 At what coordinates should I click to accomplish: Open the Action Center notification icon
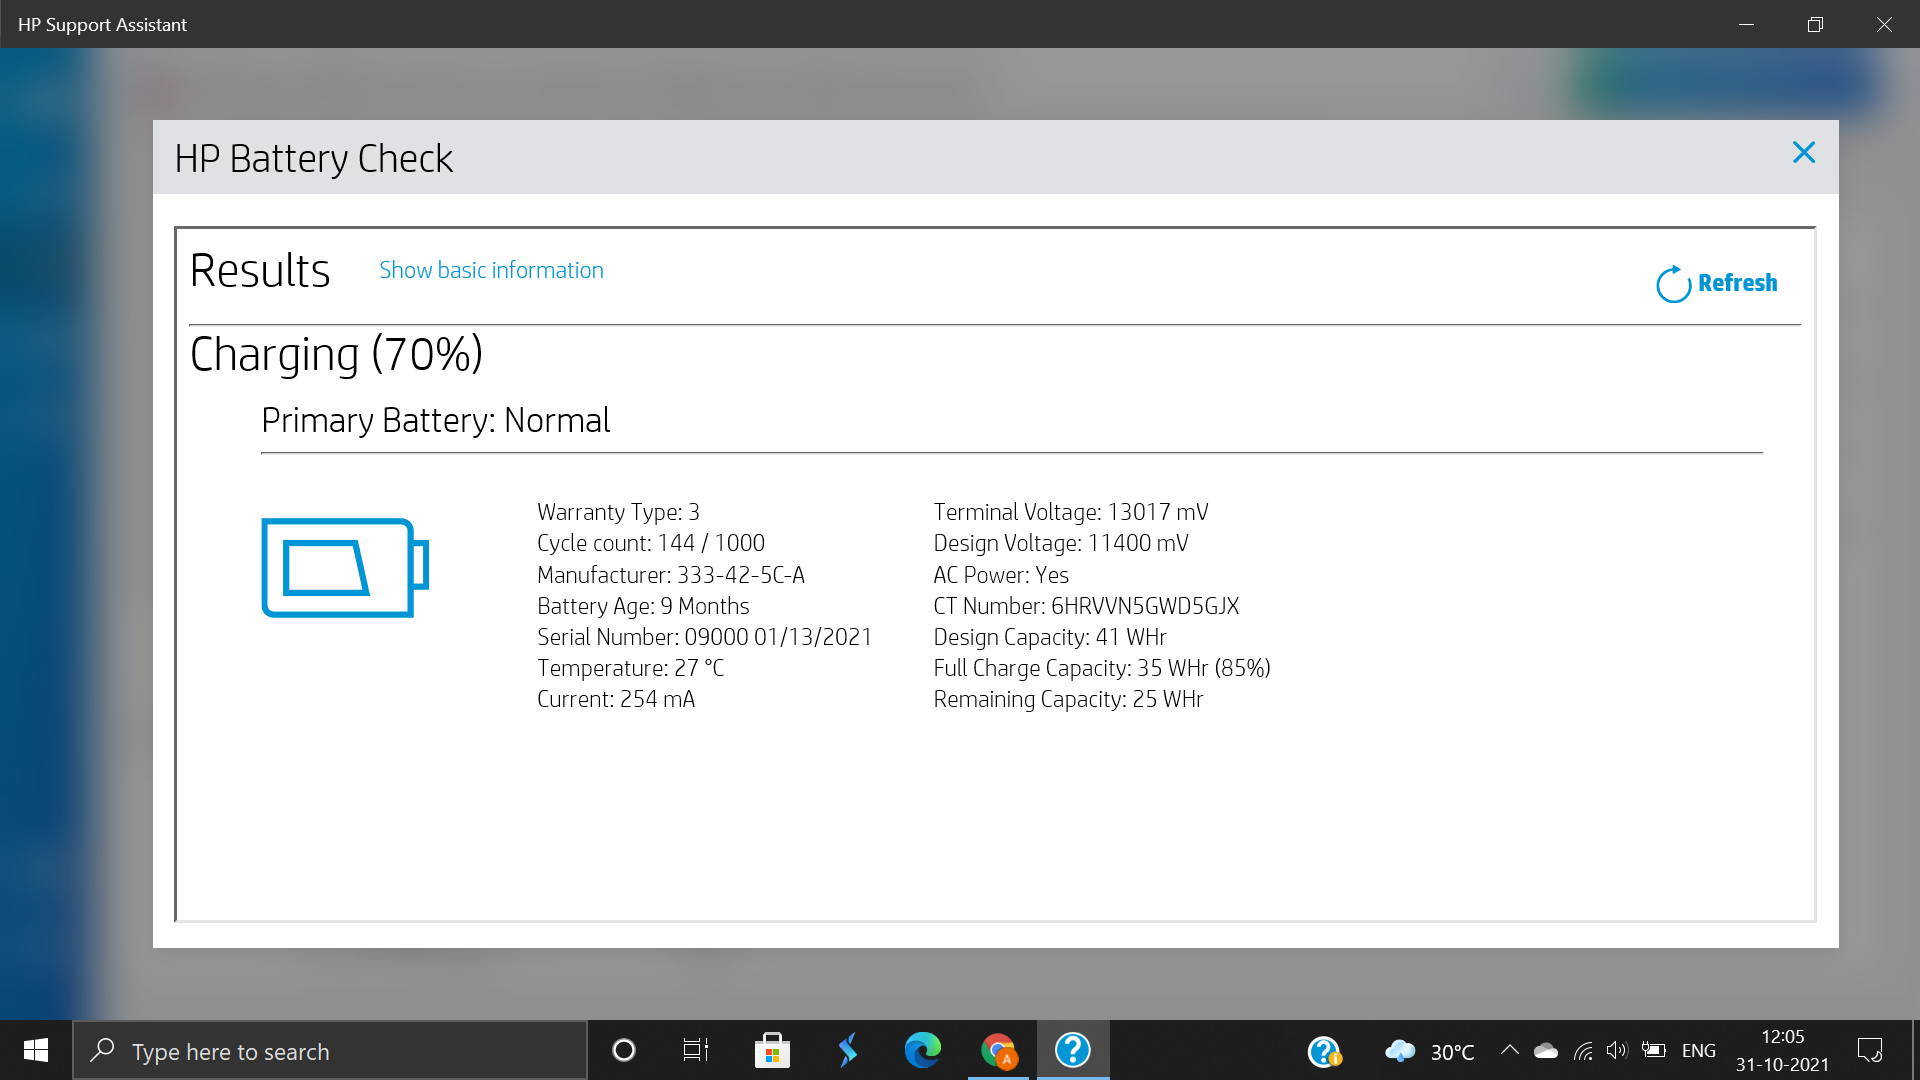tap(1871, 1050)
